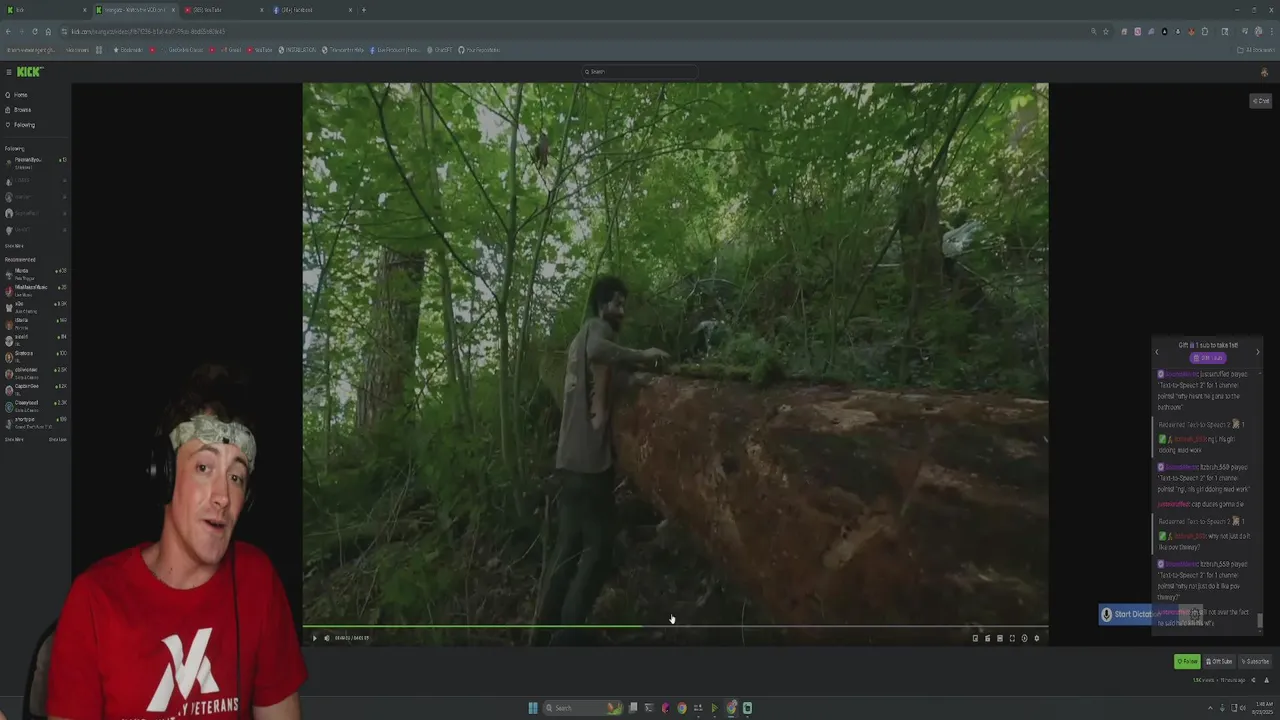Open the YouTube bookmark in bookmarks bar
Image resolution: width=1280 pixels, height=720 pixels.
pyautogui.click(x=260, y=50)
